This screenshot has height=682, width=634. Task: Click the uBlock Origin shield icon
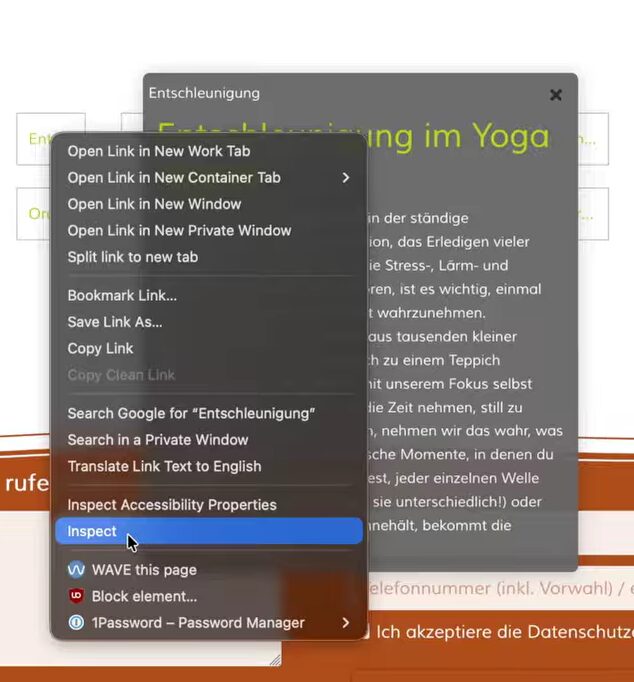click(x=76, y=596)
